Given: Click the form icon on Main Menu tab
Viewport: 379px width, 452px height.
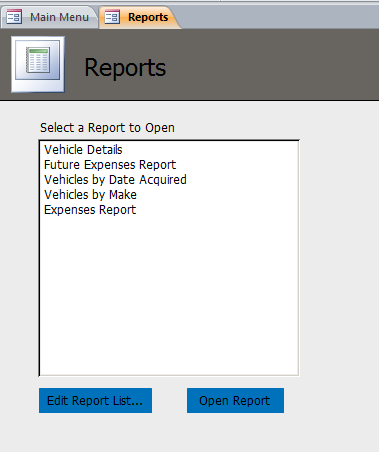Looking at the screenshot, I should tap(14, 17).
